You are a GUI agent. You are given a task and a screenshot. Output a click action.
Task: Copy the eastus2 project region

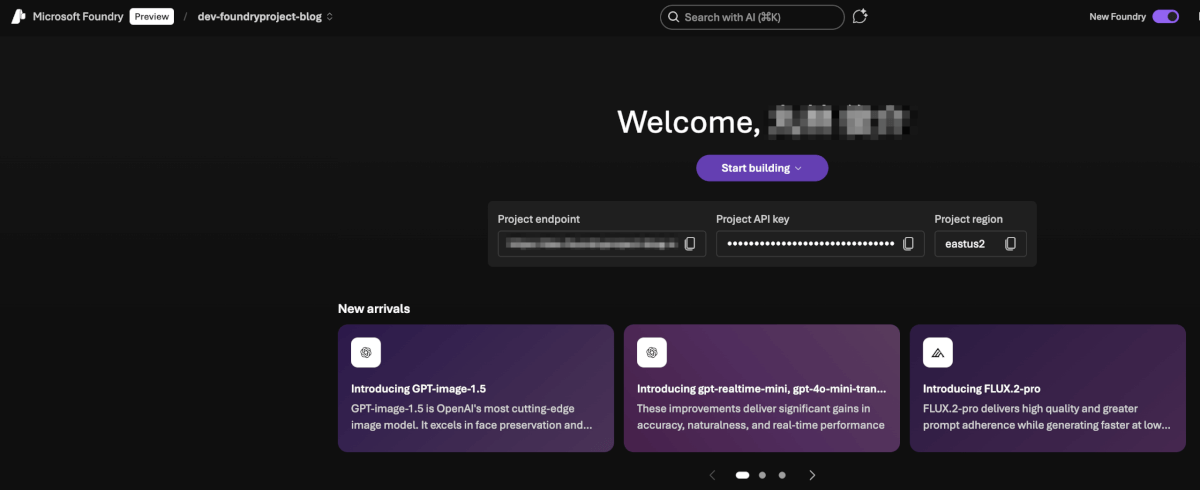coord(1010,244)
